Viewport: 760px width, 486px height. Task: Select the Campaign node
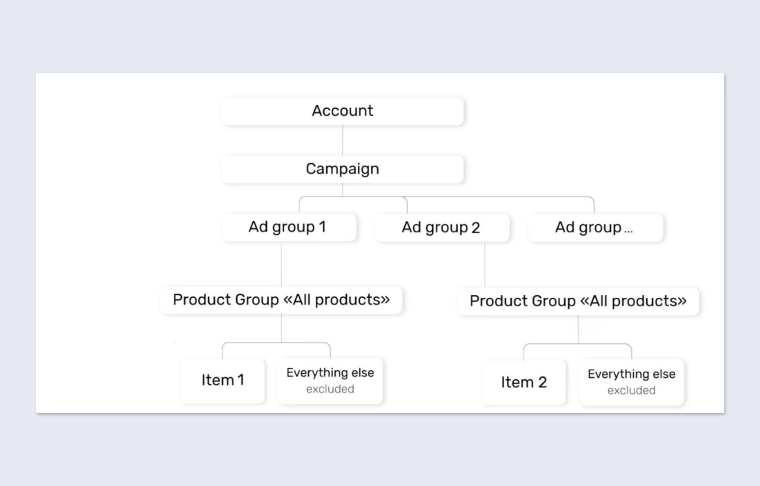tap(342, 169)
